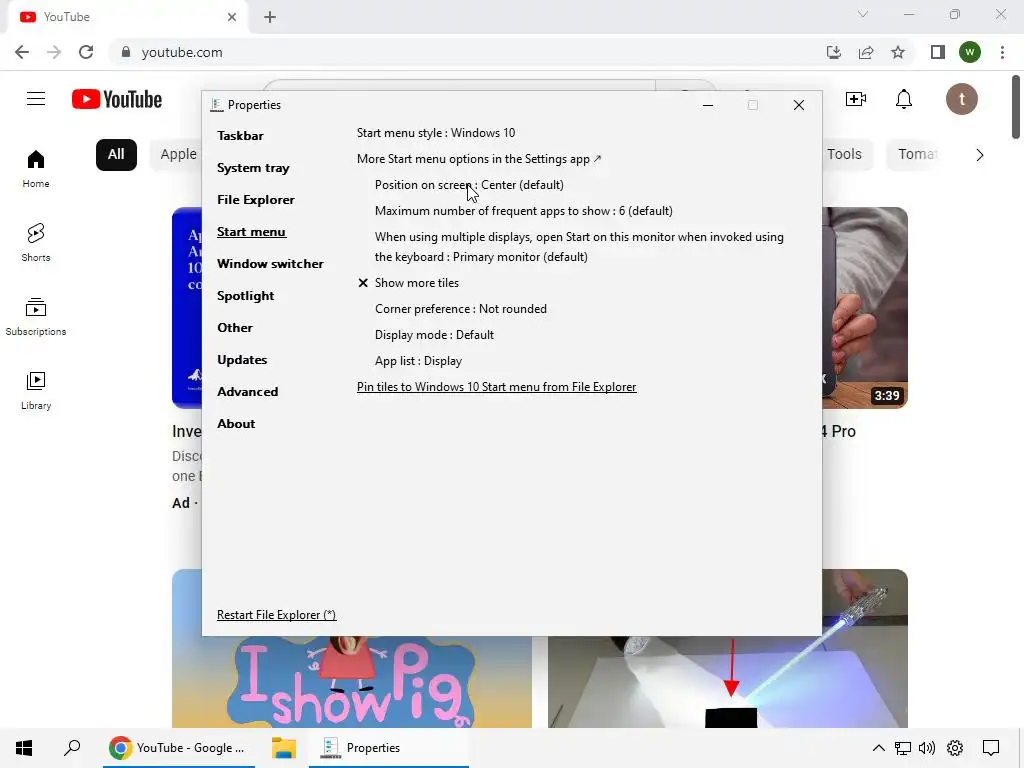Viewport: 1024px width, 768px height.
Task: Open Chrome profile avatar
Action: pos(970,52)
